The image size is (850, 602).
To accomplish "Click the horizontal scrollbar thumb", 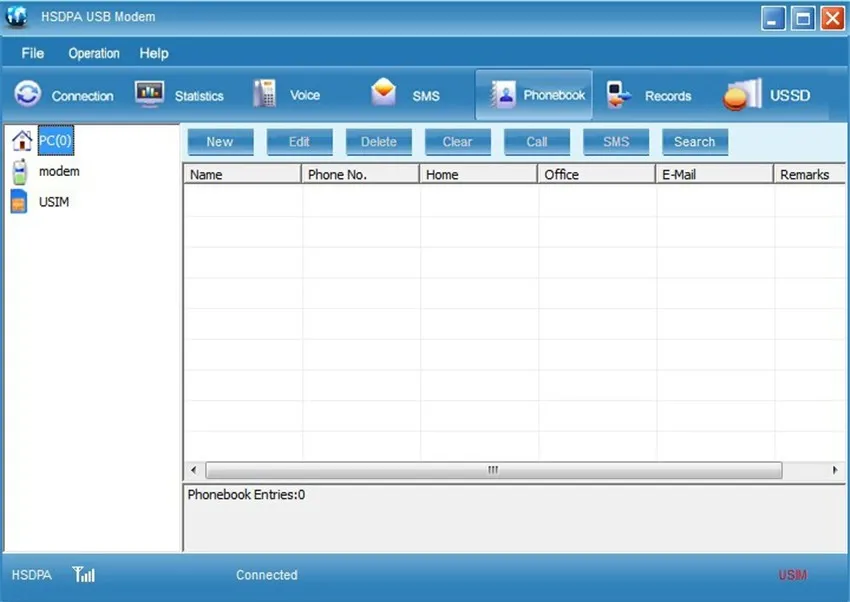I will [494, 470].
